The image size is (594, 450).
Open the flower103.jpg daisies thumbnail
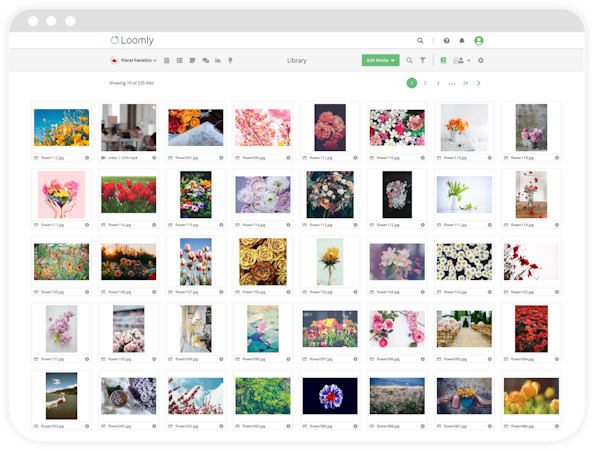(x=464, y=262)
